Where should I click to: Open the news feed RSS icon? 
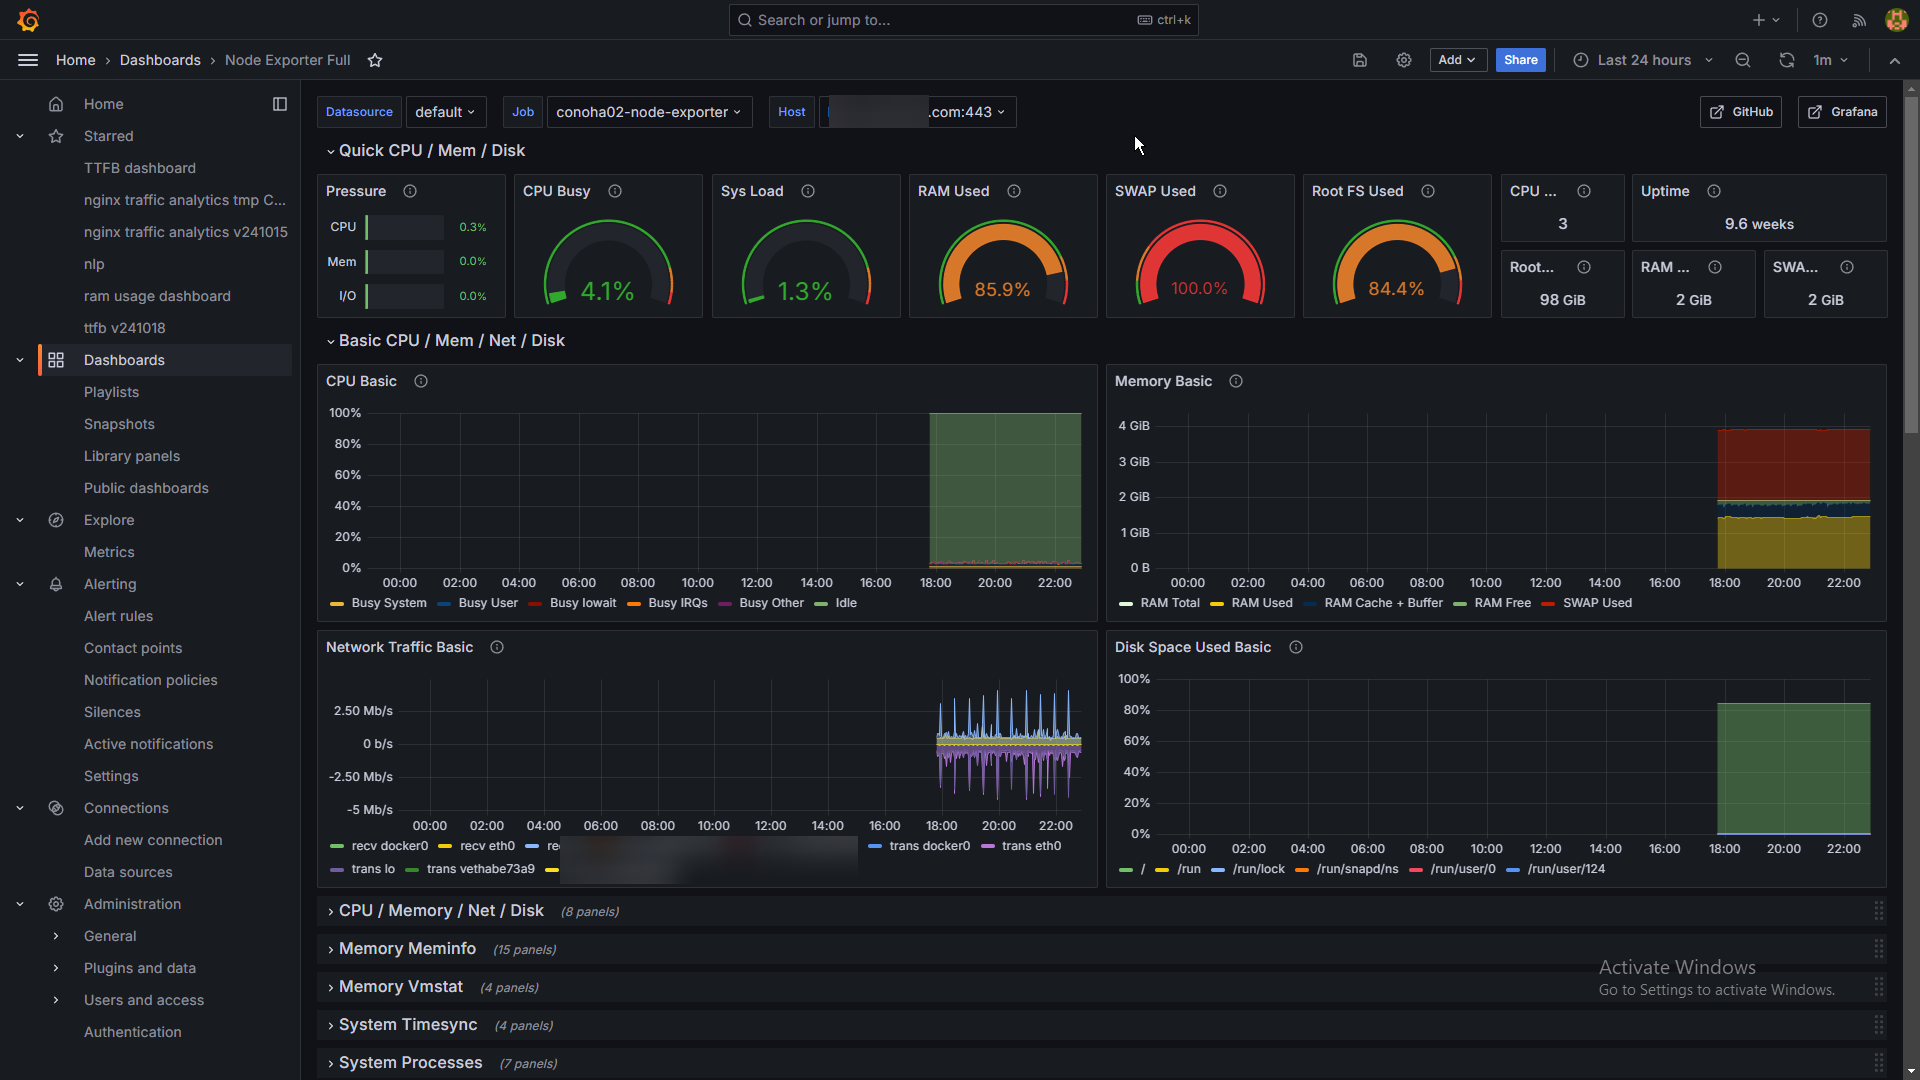click(x=1859, y=20)
